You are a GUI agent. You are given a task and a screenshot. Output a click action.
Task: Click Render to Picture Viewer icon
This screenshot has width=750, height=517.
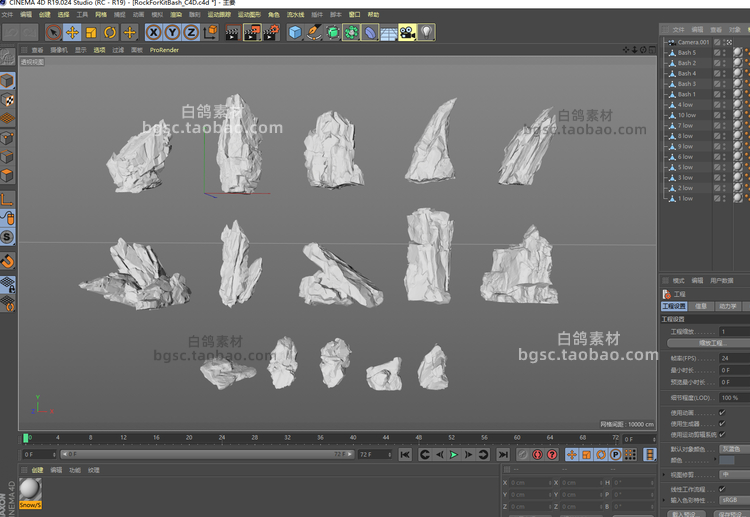(x=252, y=33)
